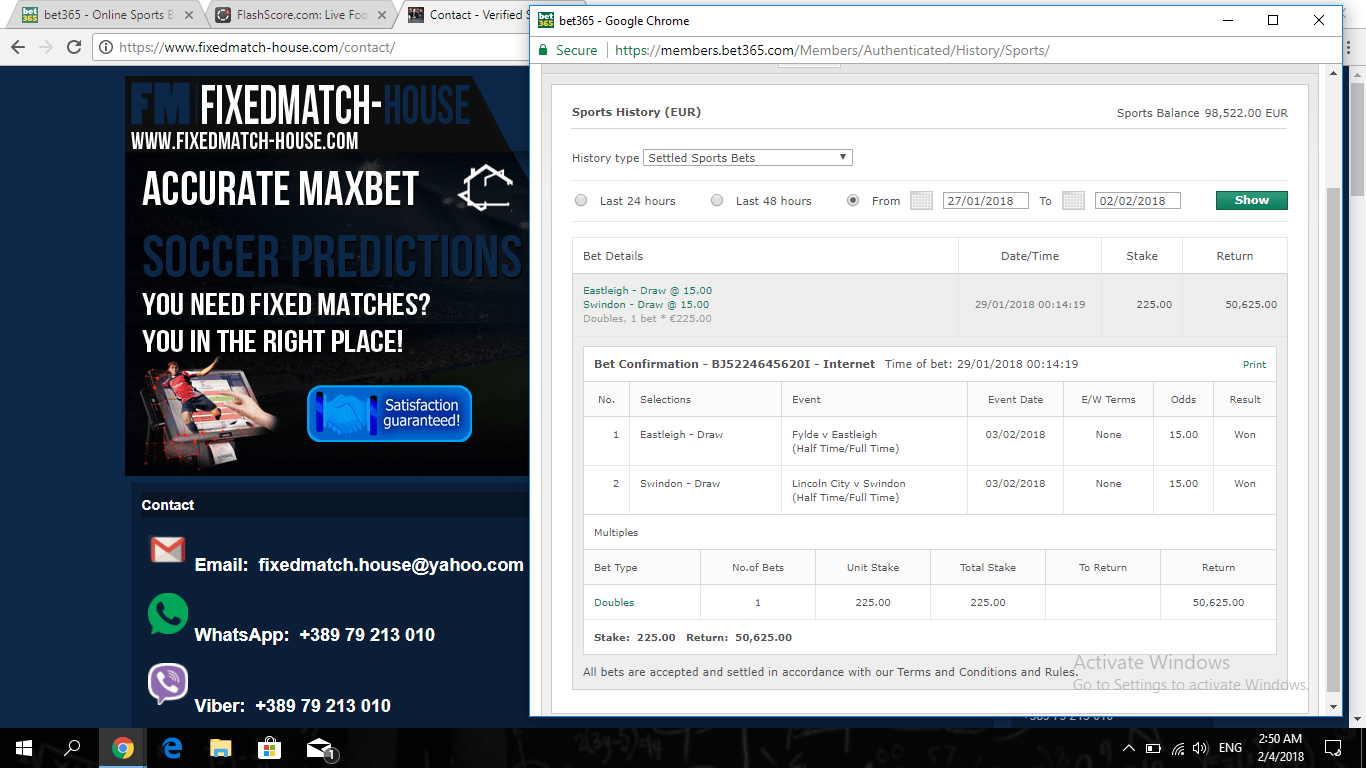Click the Print link in Bet Confirmation
The image size is (1366, 768).
(1254, 365)
